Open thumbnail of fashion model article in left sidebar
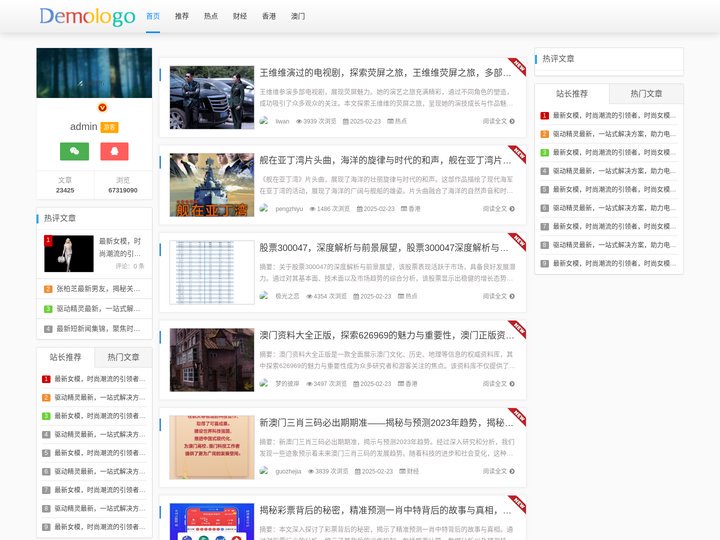The width and height of the screenshot is (720, 540). [x=69, y=253]
